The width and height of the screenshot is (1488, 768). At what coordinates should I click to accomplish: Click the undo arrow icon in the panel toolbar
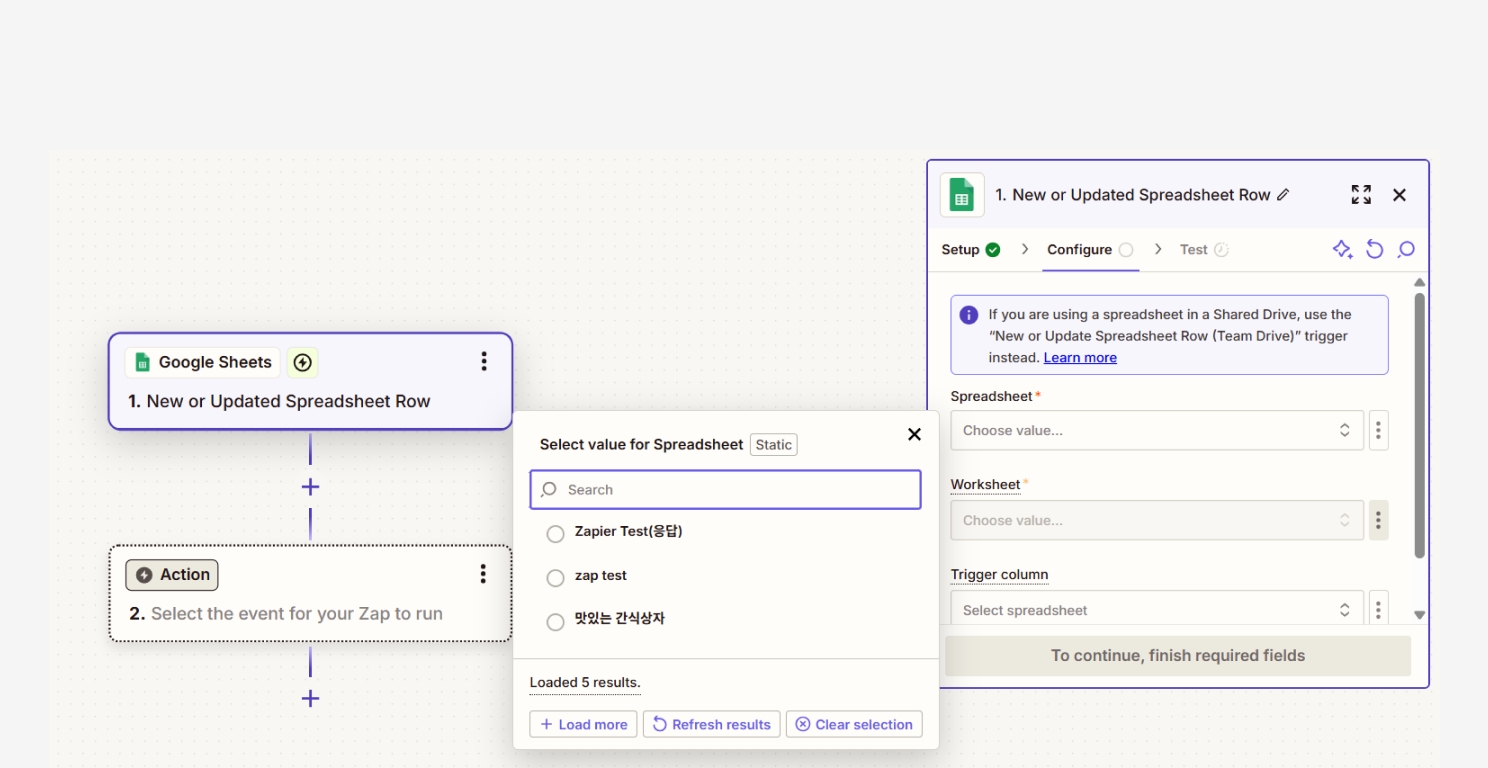(1375, 250)
